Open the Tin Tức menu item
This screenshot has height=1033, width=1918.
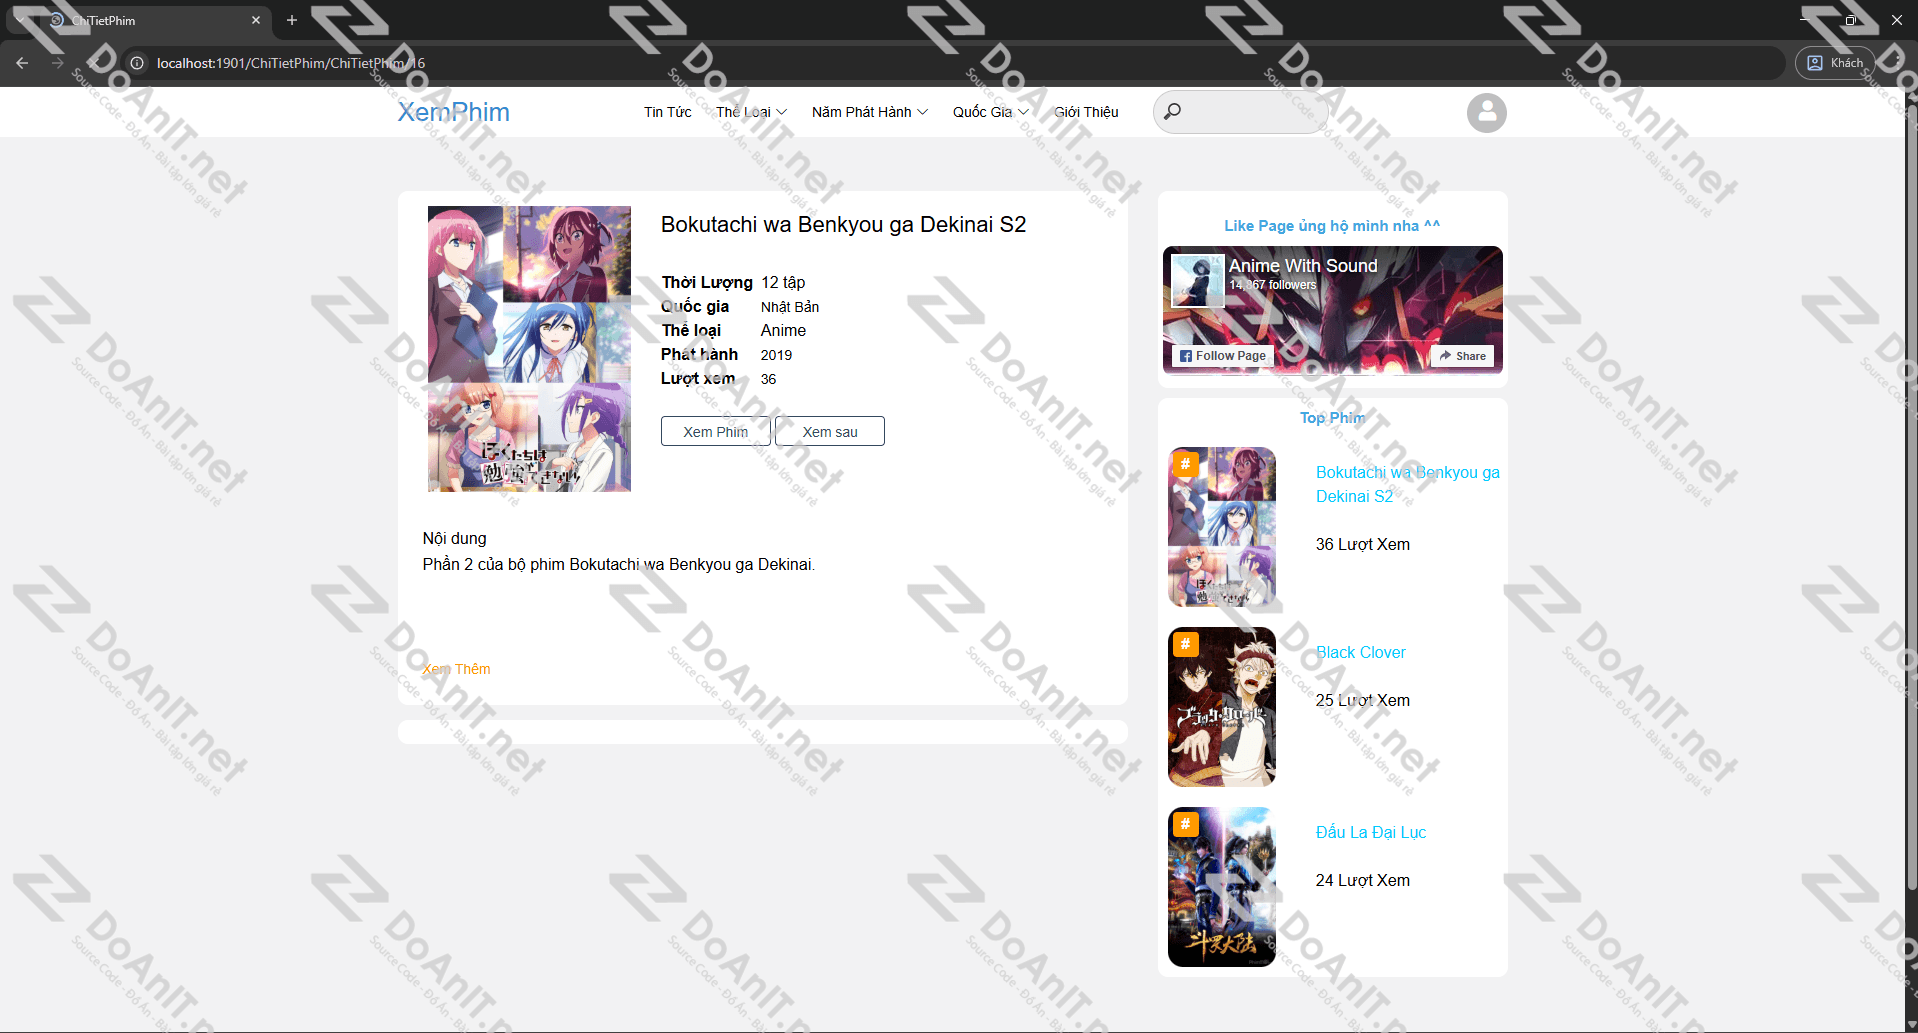[x=667, y=112]
